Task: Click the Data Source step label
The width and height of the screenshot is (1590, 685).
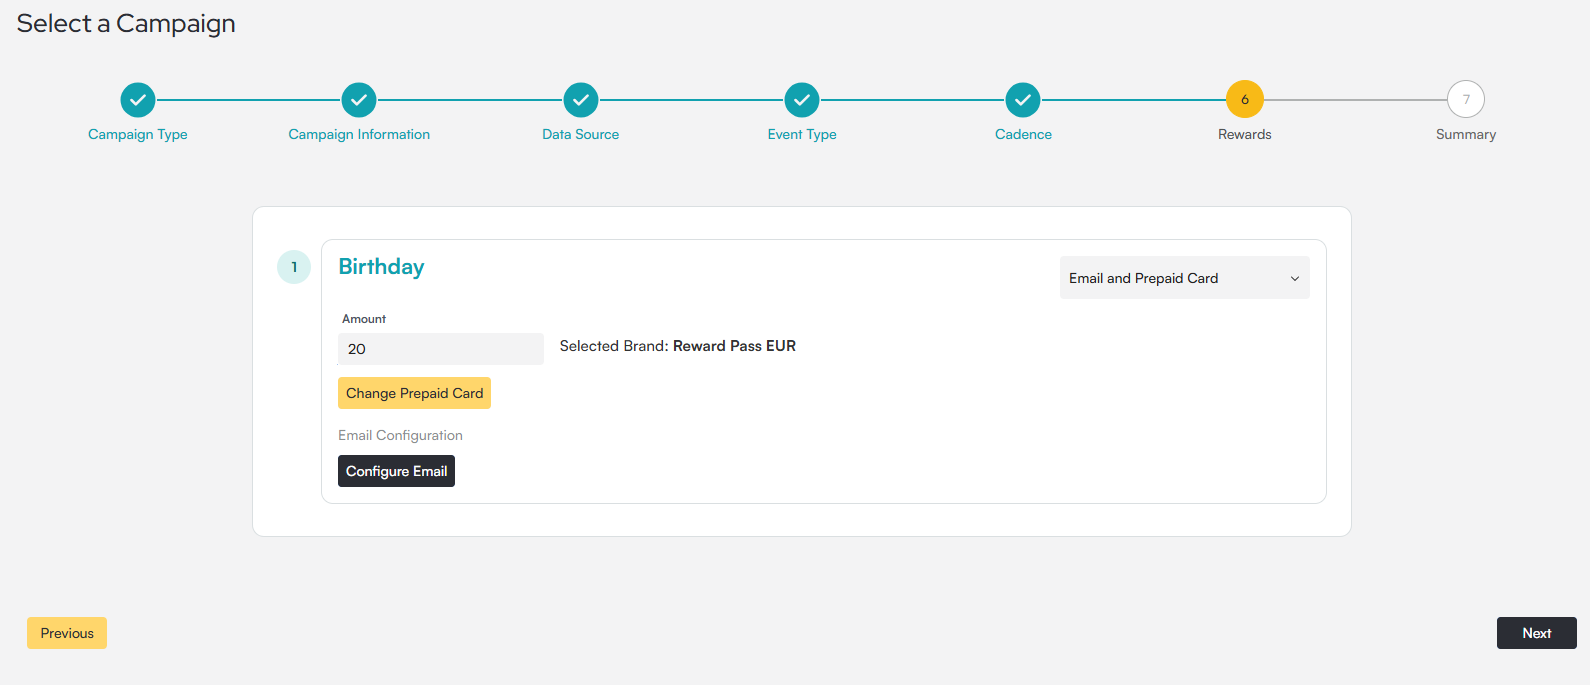Action: pos(581,134)
